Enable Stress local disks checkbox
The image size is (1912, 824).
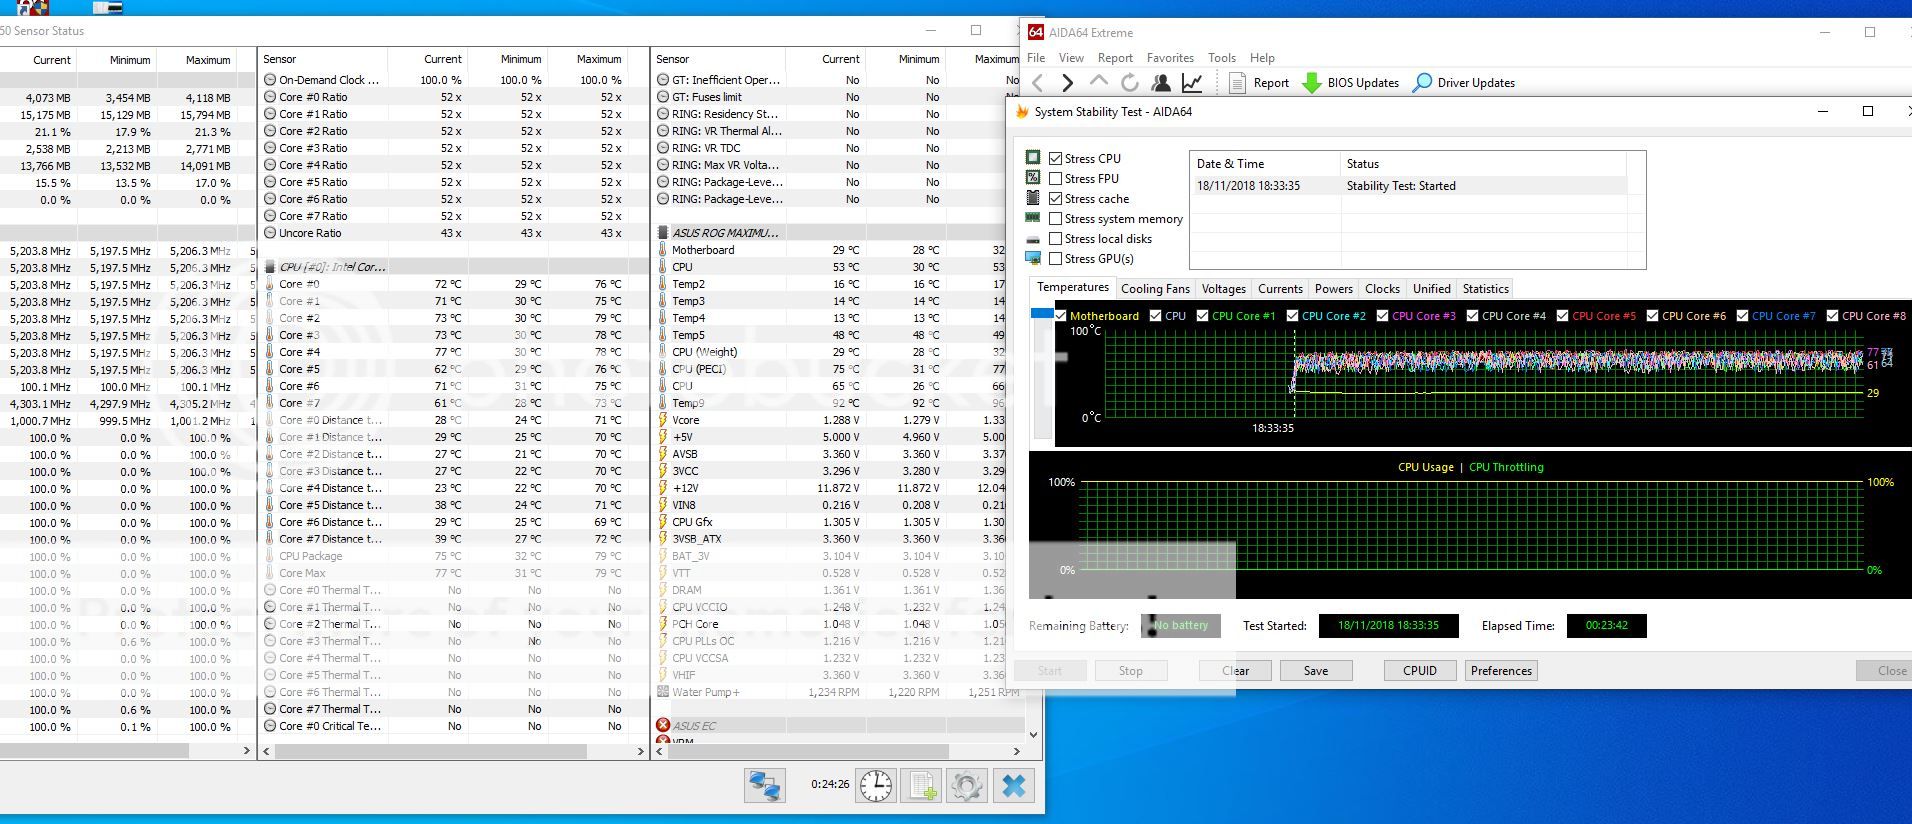click(1055, 238)
